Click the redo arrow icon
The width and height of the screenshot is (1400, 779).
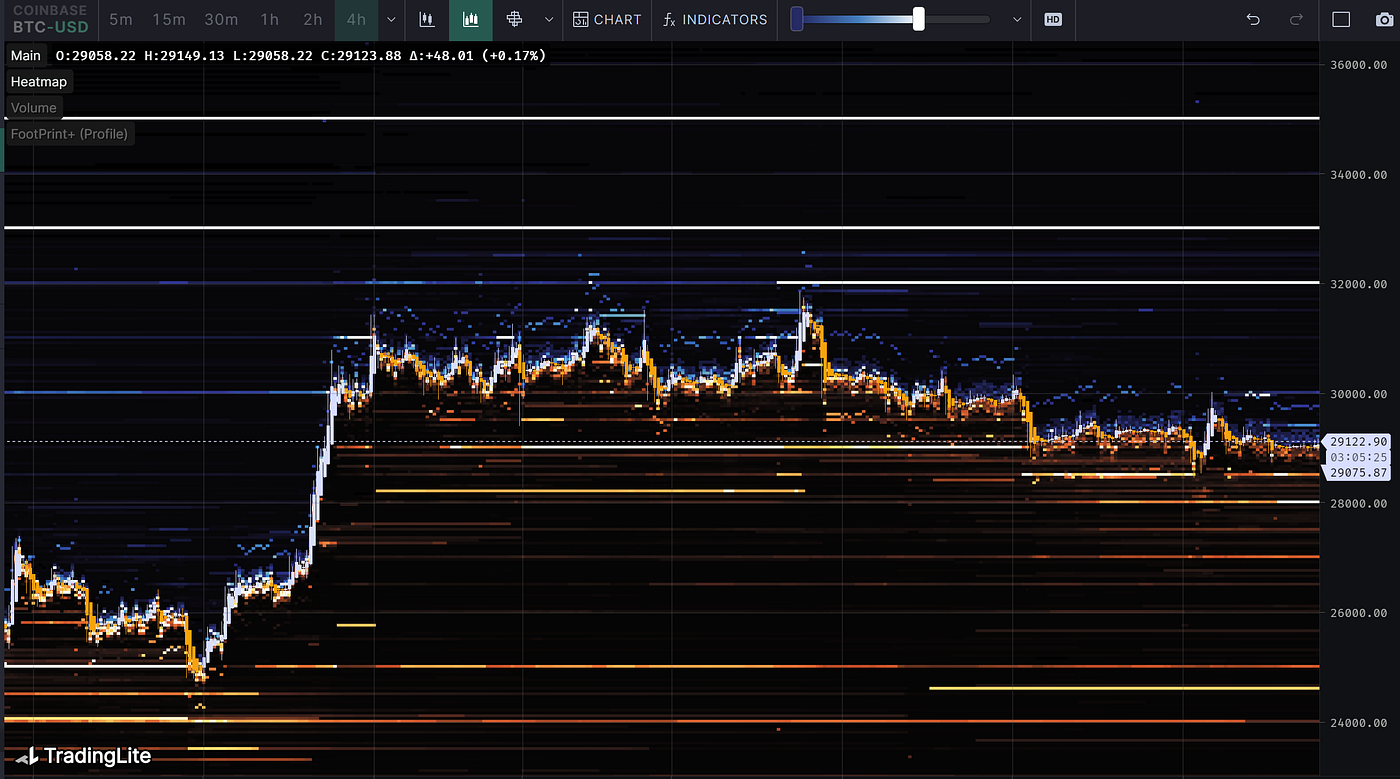1296,19
